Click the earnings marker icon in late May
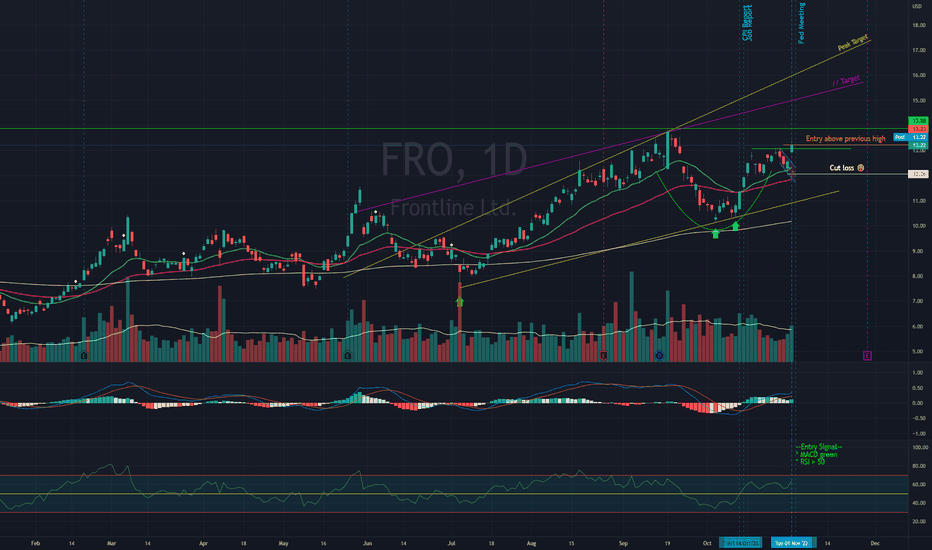Screen dimensions: 932x550 (348, 356)
